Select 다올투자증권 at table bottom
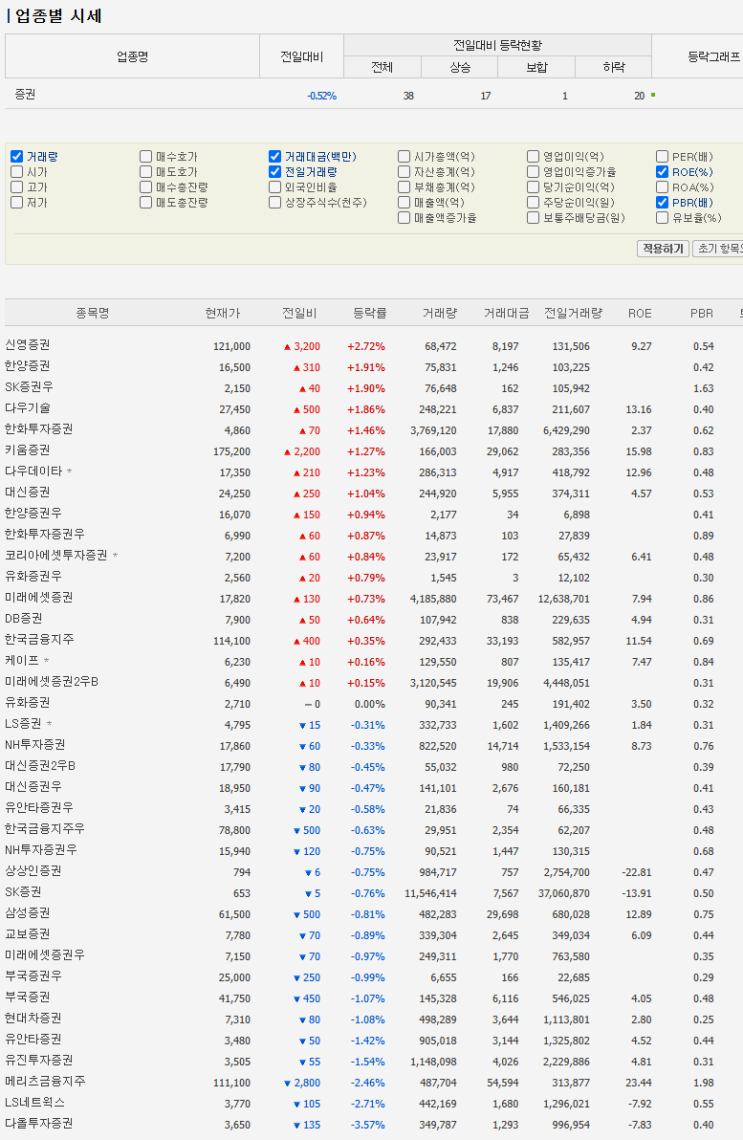743x1140 pixels. (x=39, y=1124)
